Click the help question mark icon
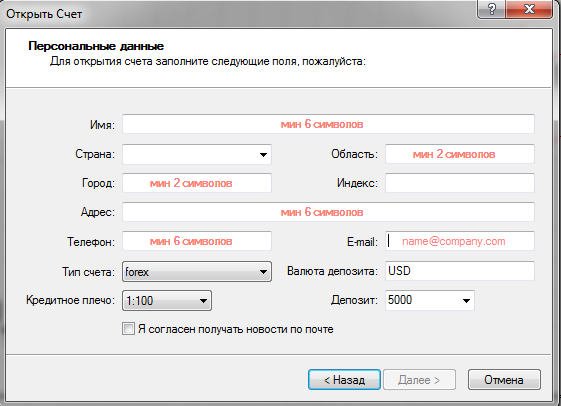The image size is (561, 406). coord(491,9)
